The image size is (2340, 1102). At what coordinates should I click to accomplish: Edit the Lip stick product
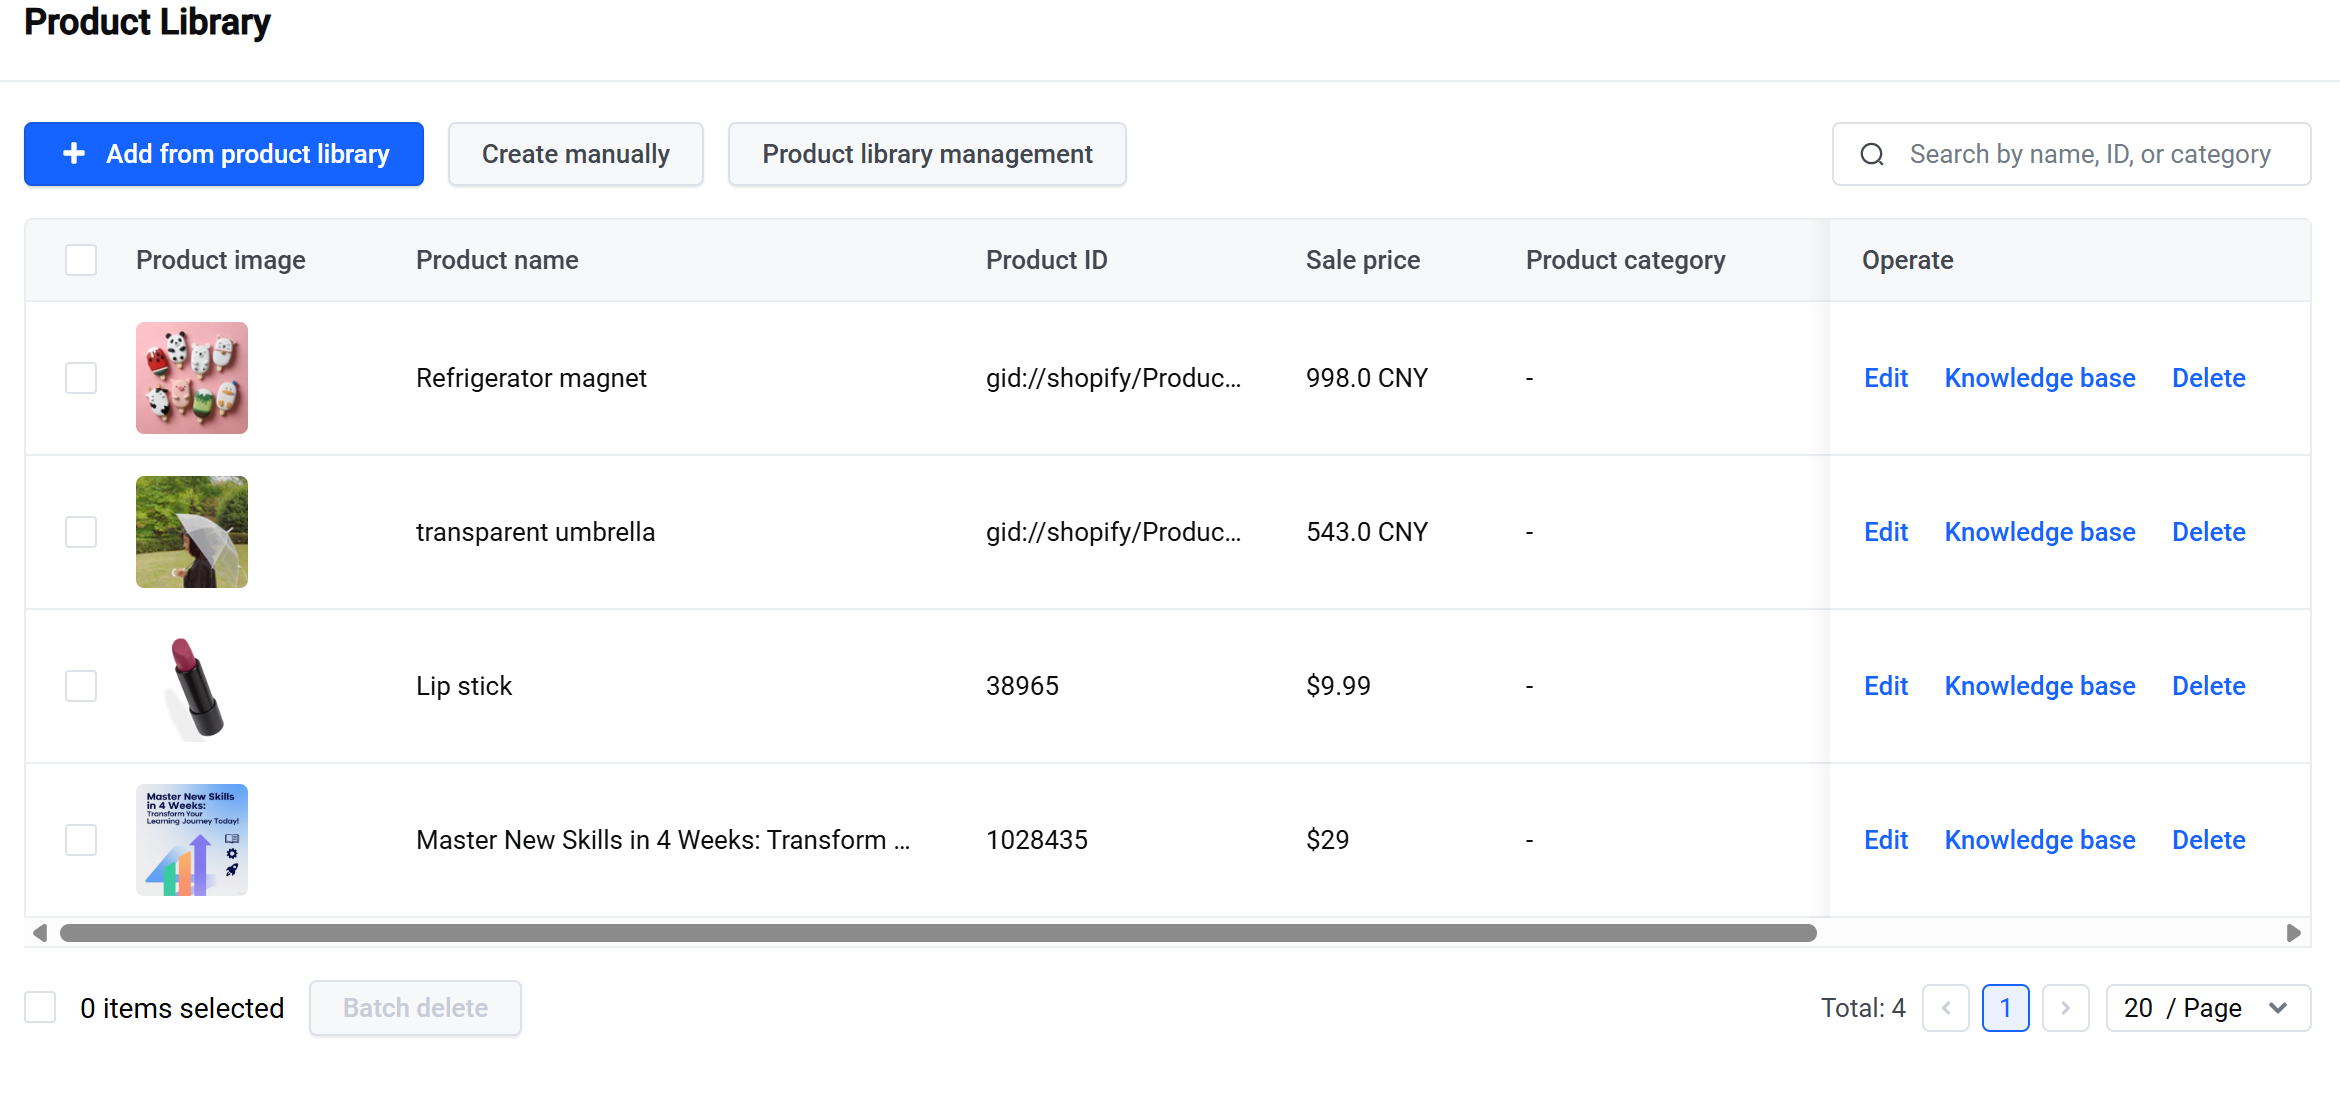(x=1886, y=686)
